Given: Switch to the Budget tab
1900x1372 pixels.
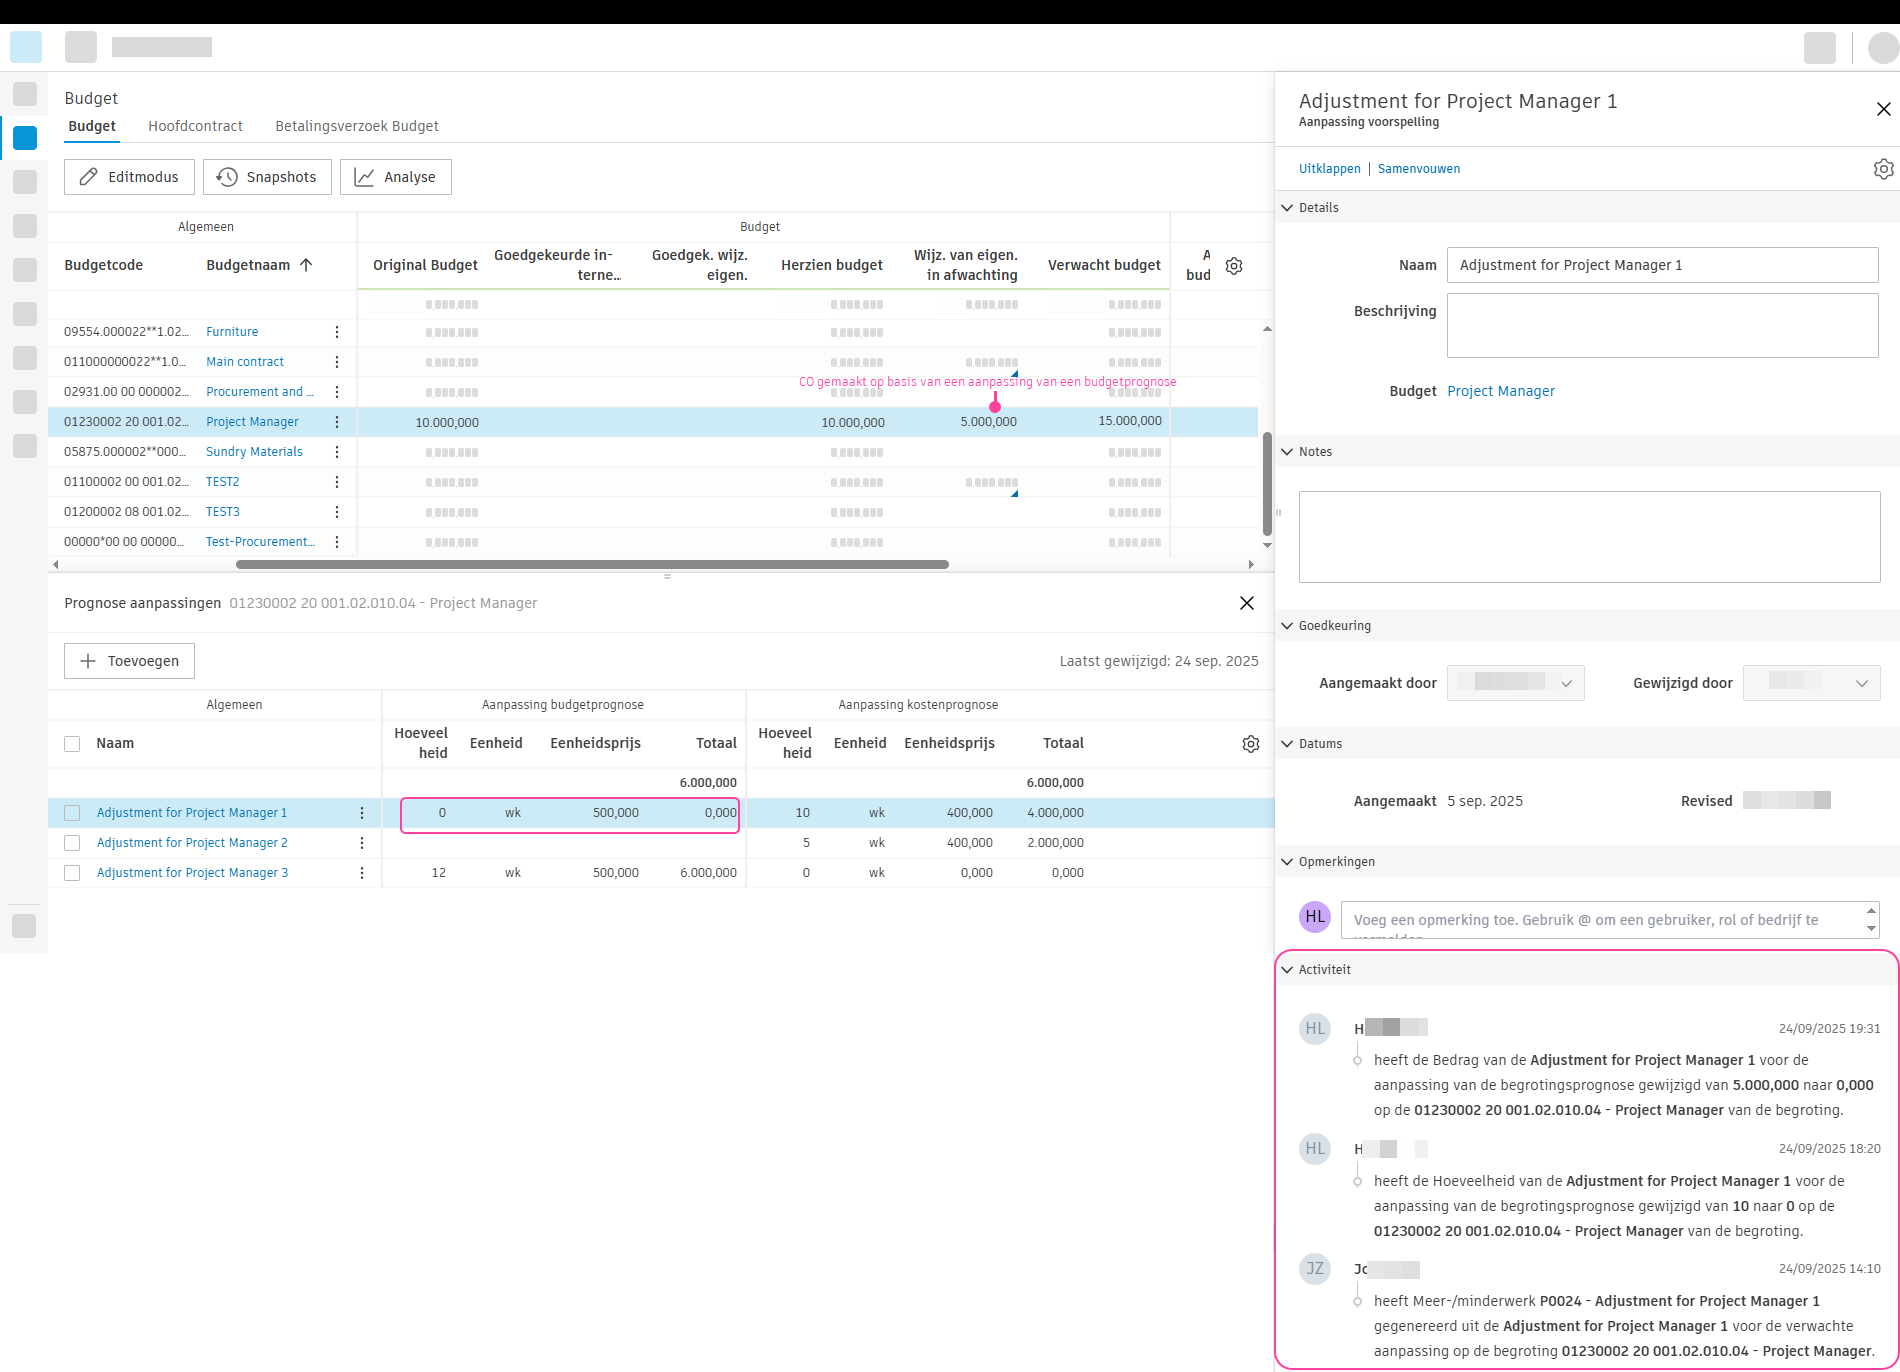Looking at the screenshot, I should point(92,126).
